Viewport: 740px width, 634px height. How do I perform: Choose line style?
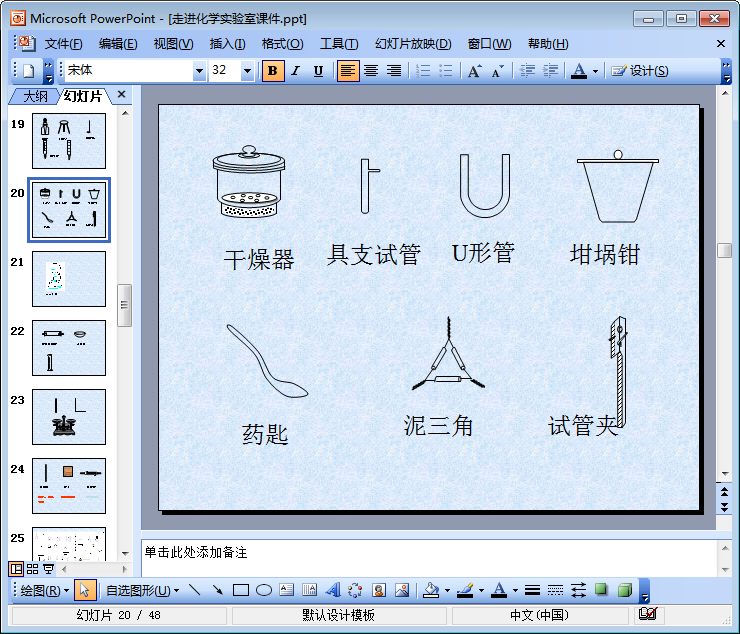(532, 590)
